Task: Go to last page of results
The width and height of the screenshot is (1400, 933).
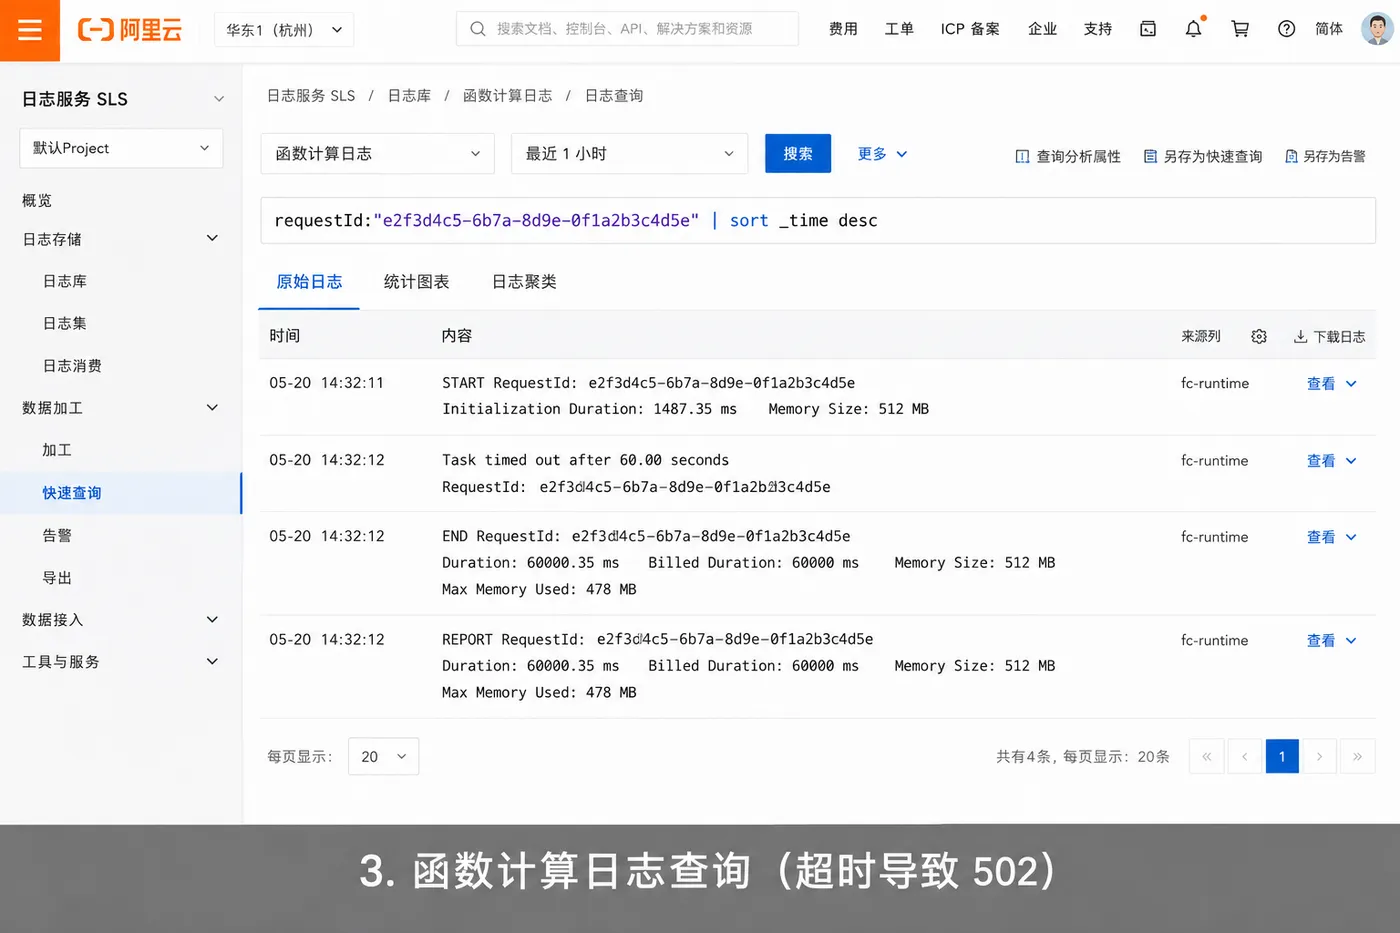Action: click(x=1357, y=756)
